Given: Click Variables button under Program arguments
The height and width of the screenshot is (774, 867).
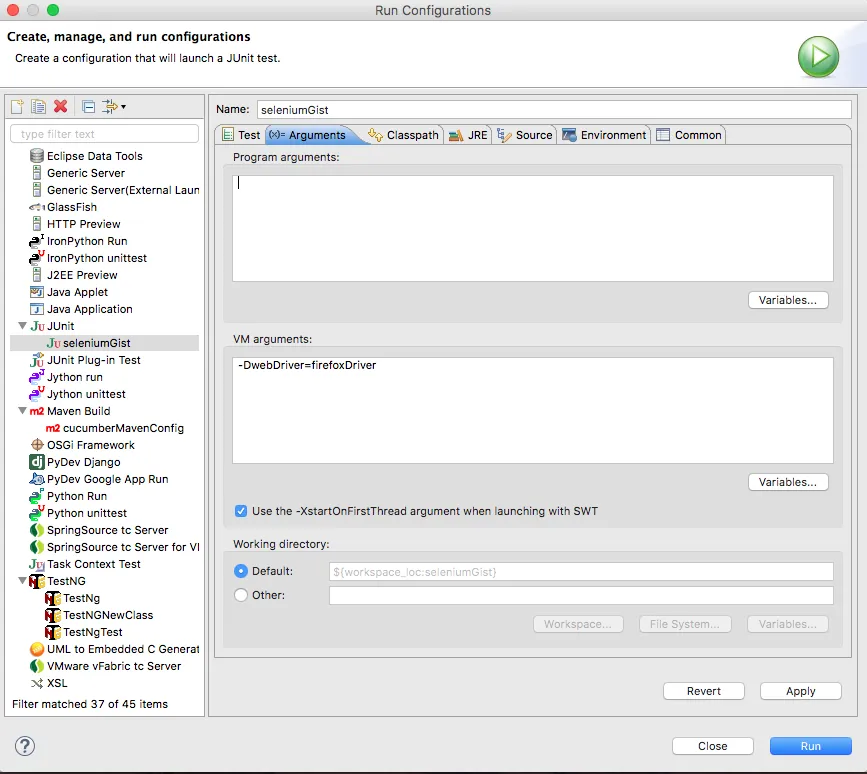Looking at the screenshot, I should point(788,300).
